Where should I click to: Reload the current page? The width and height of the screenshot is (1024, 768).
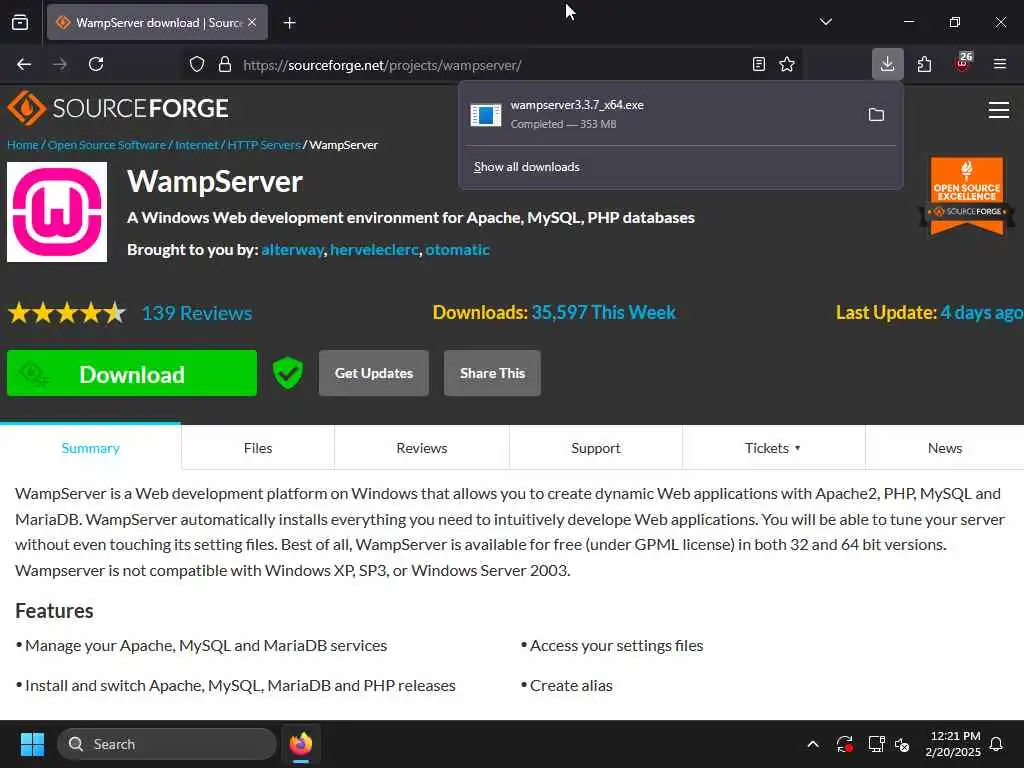point(96,64)
